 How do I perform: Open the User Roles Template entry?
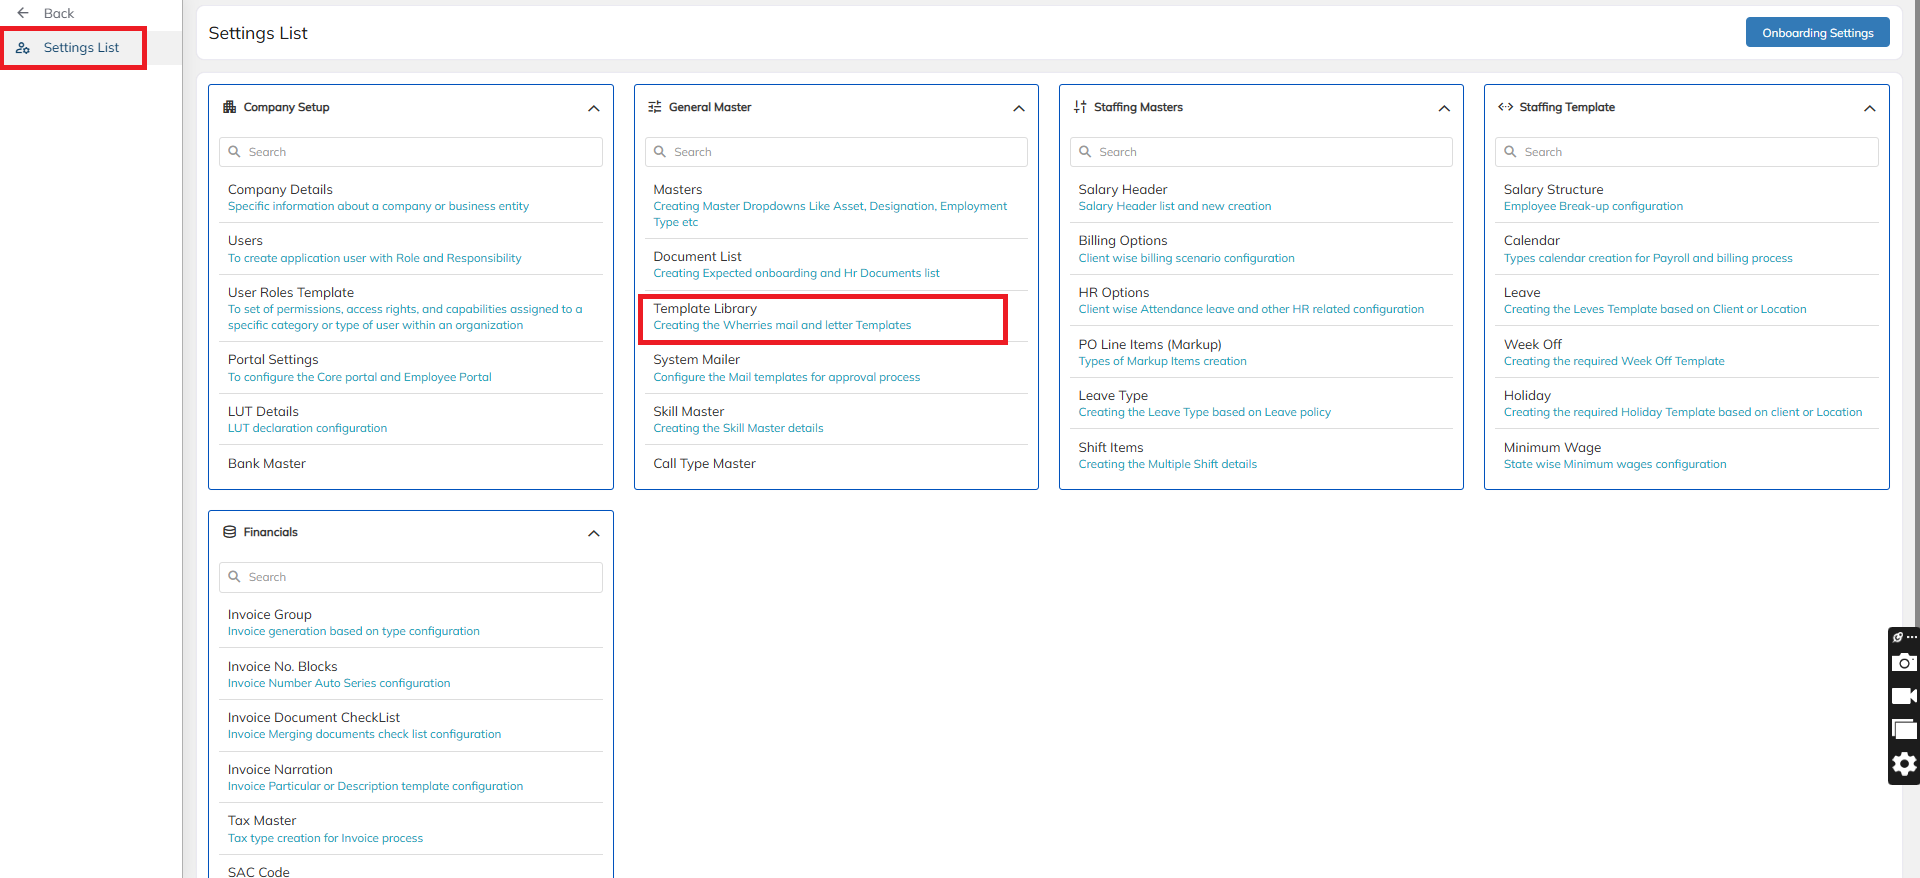(x=291, y=293)
